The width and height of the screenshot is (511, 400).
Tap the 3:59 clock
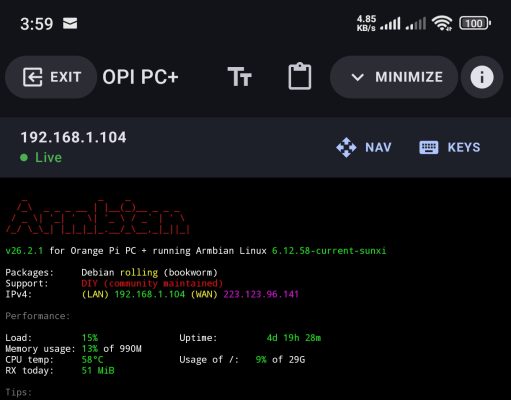click(x=37, y=24)
